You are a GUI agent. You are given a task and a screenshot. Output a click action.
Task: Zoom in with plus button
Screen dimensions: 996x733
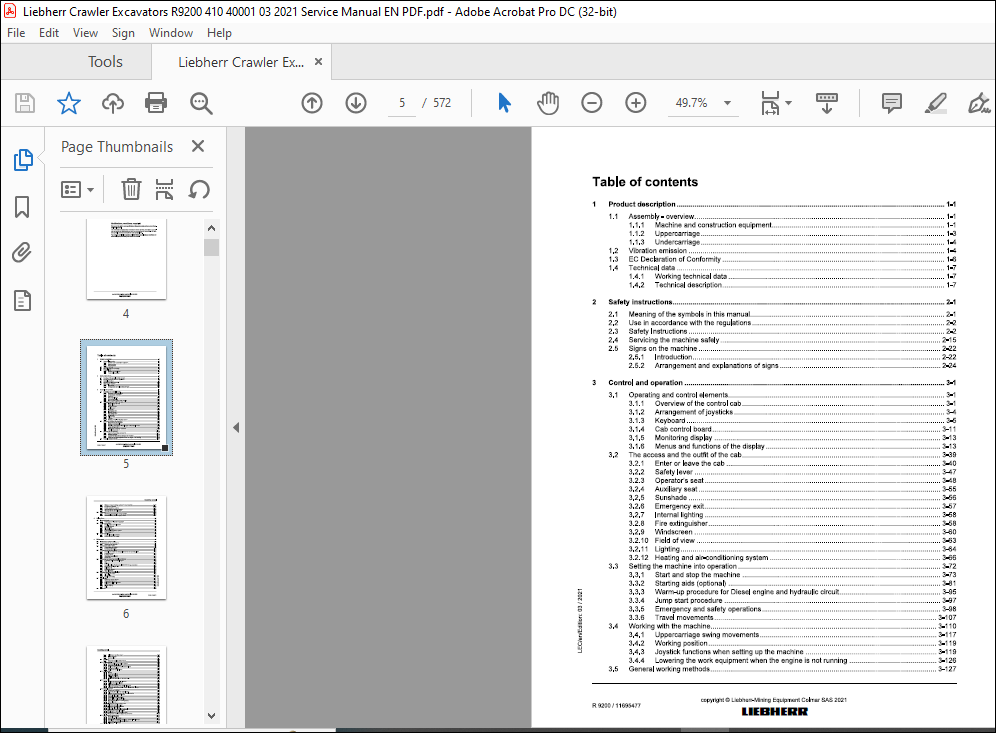pos(636,103)
